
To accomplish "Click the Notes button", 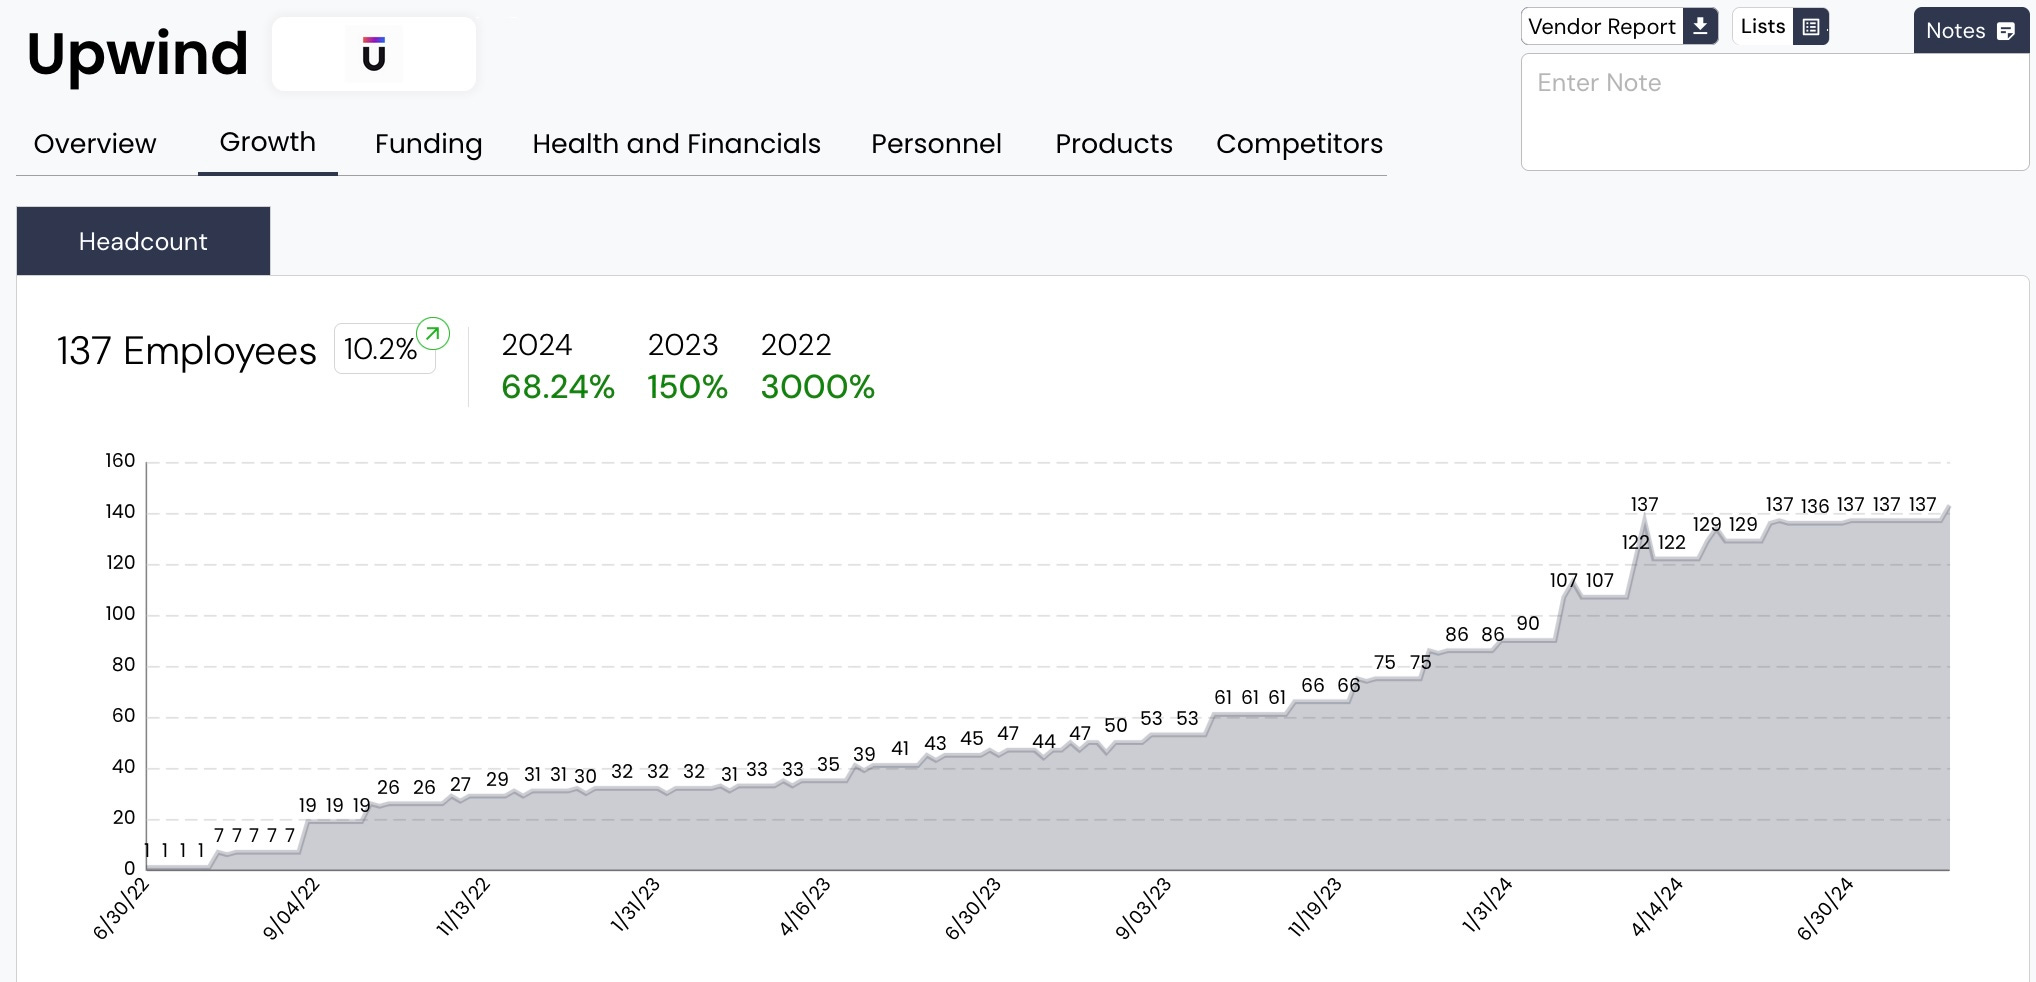I will click(x=1970, y=31).
